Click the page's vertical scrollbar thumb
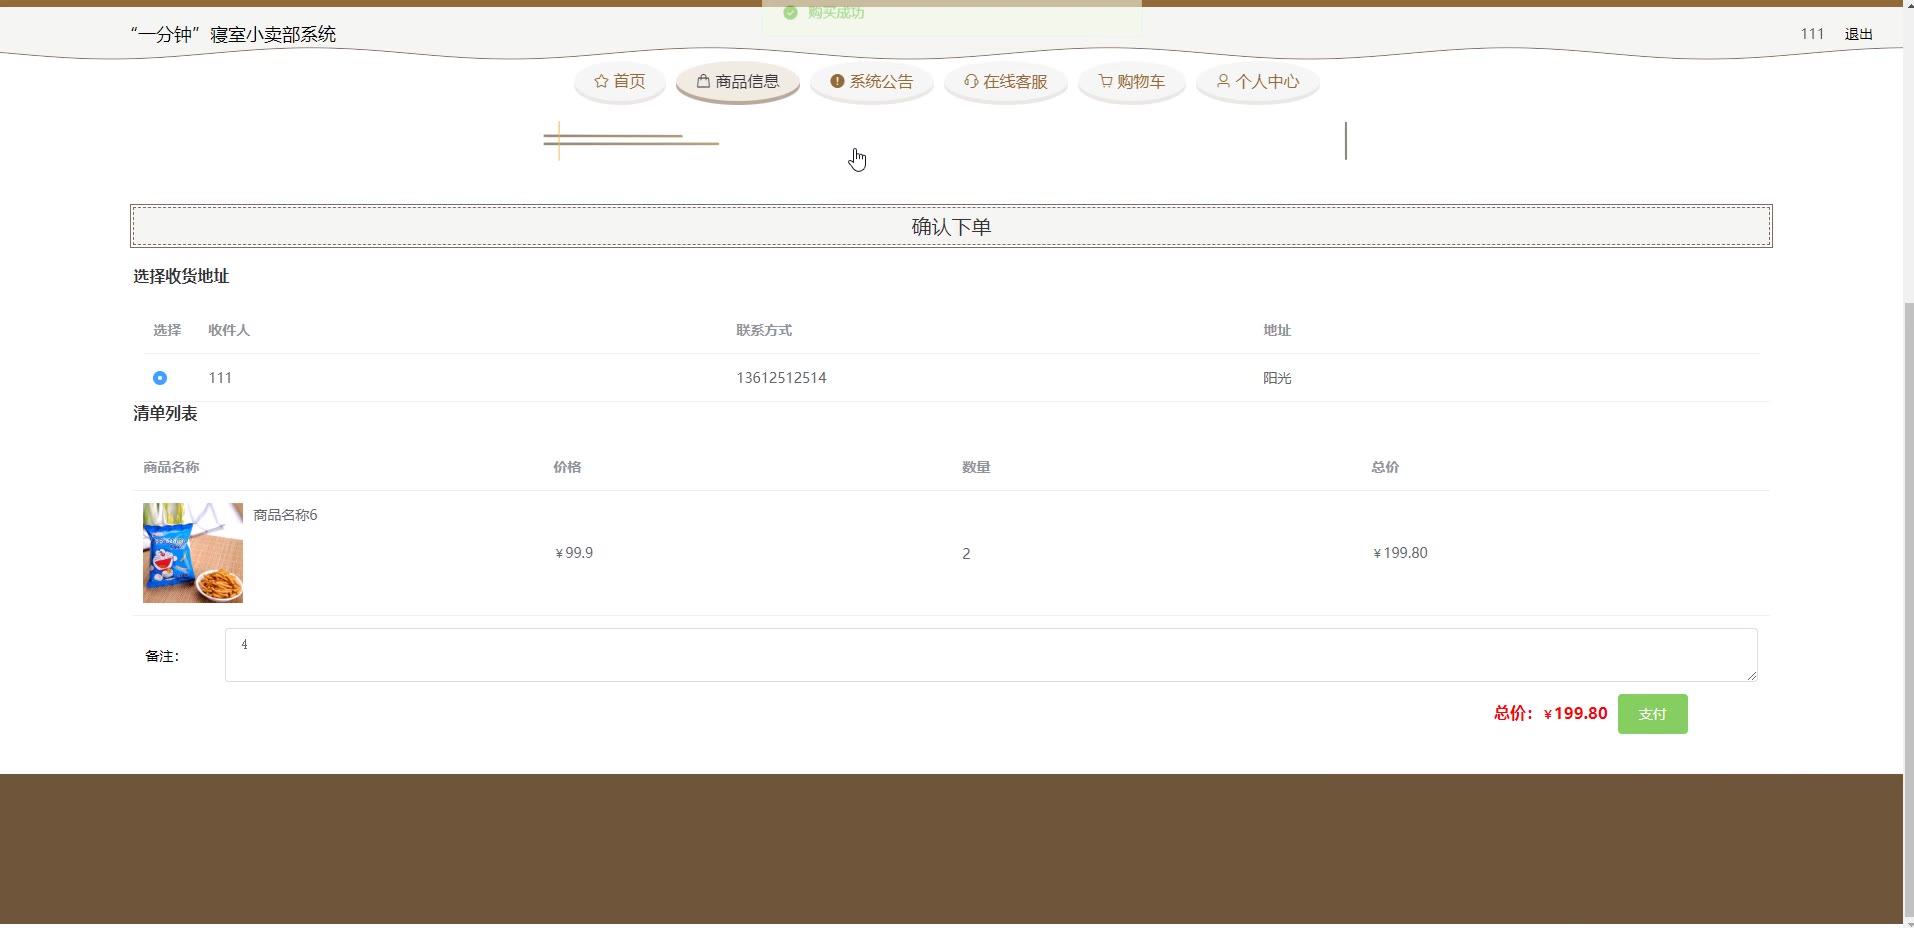The height and width of the screenshot is (928, 1914). [1908, 608]
